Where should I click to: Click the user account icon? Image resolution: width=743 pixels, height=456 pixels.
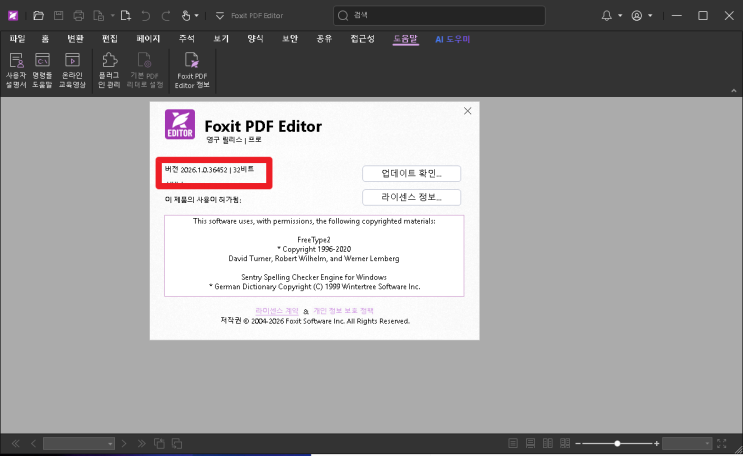tap(637, 16)
